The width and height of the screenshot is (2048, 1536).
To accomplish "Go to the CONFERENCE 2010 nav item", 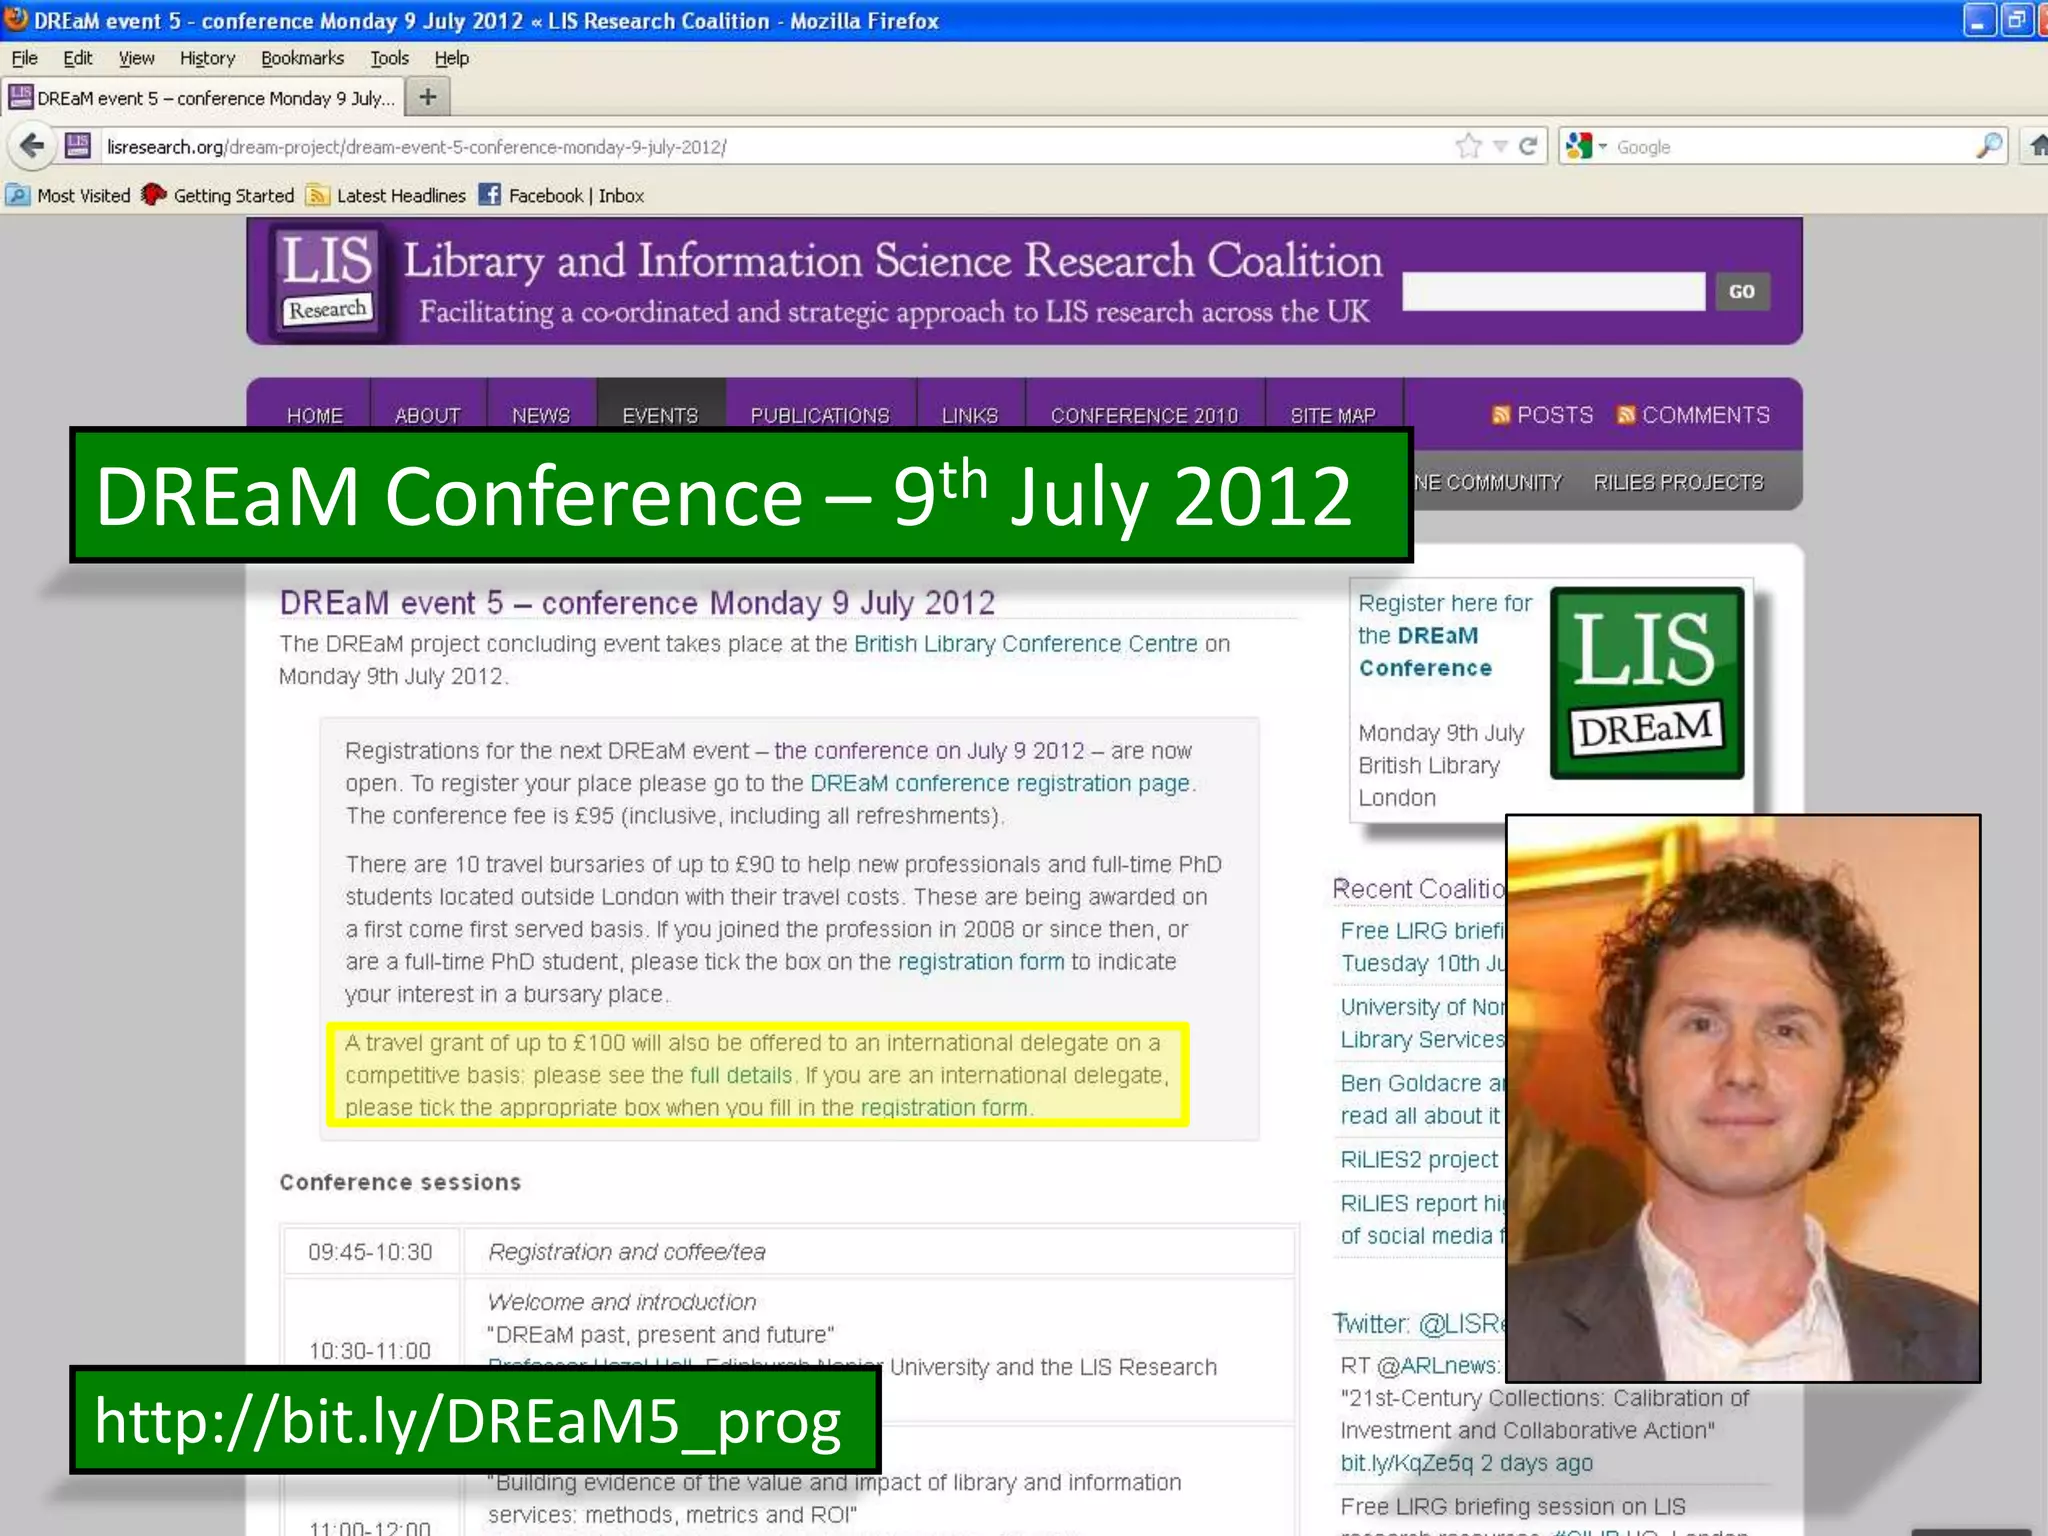I will 1144,415.
